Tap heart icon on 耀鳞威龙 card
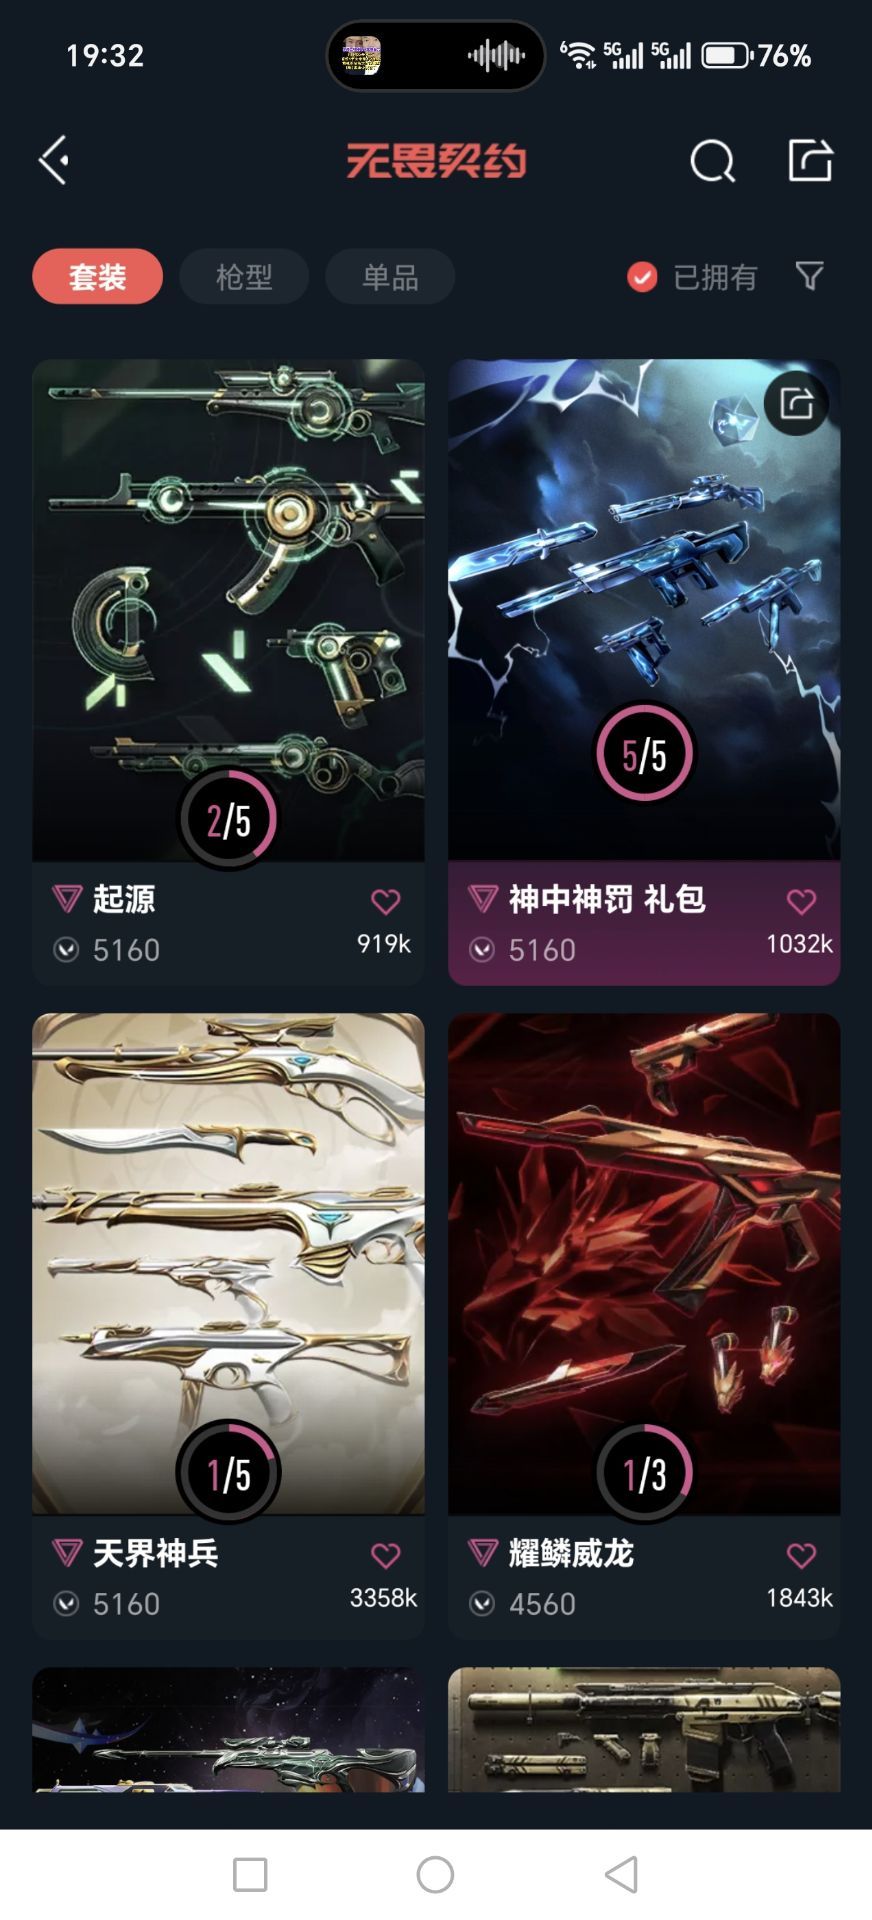Screen dimensions: 872x1920 [x=801, y=1555]
